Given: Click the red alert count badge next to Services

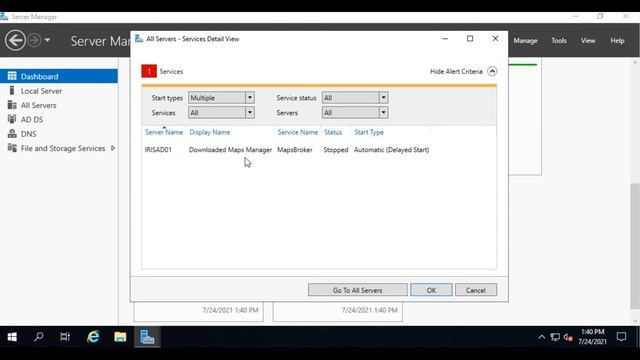Looking at the screenshot, I should (x=149, y=71).
